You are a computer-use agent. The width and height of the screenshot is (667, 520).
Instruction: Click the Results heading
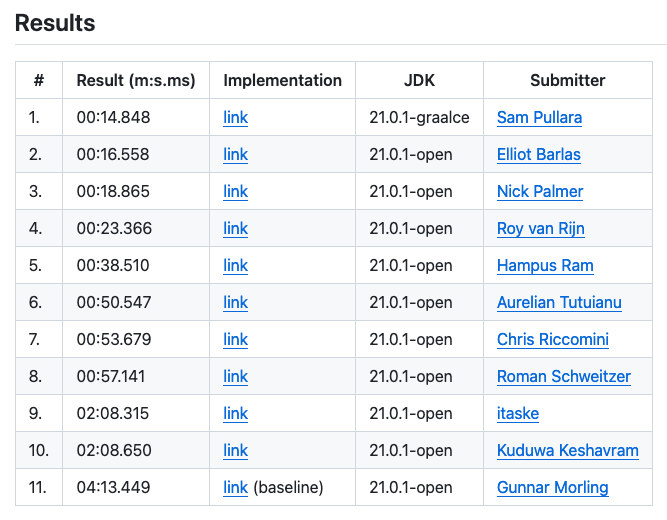coord(55,23)
